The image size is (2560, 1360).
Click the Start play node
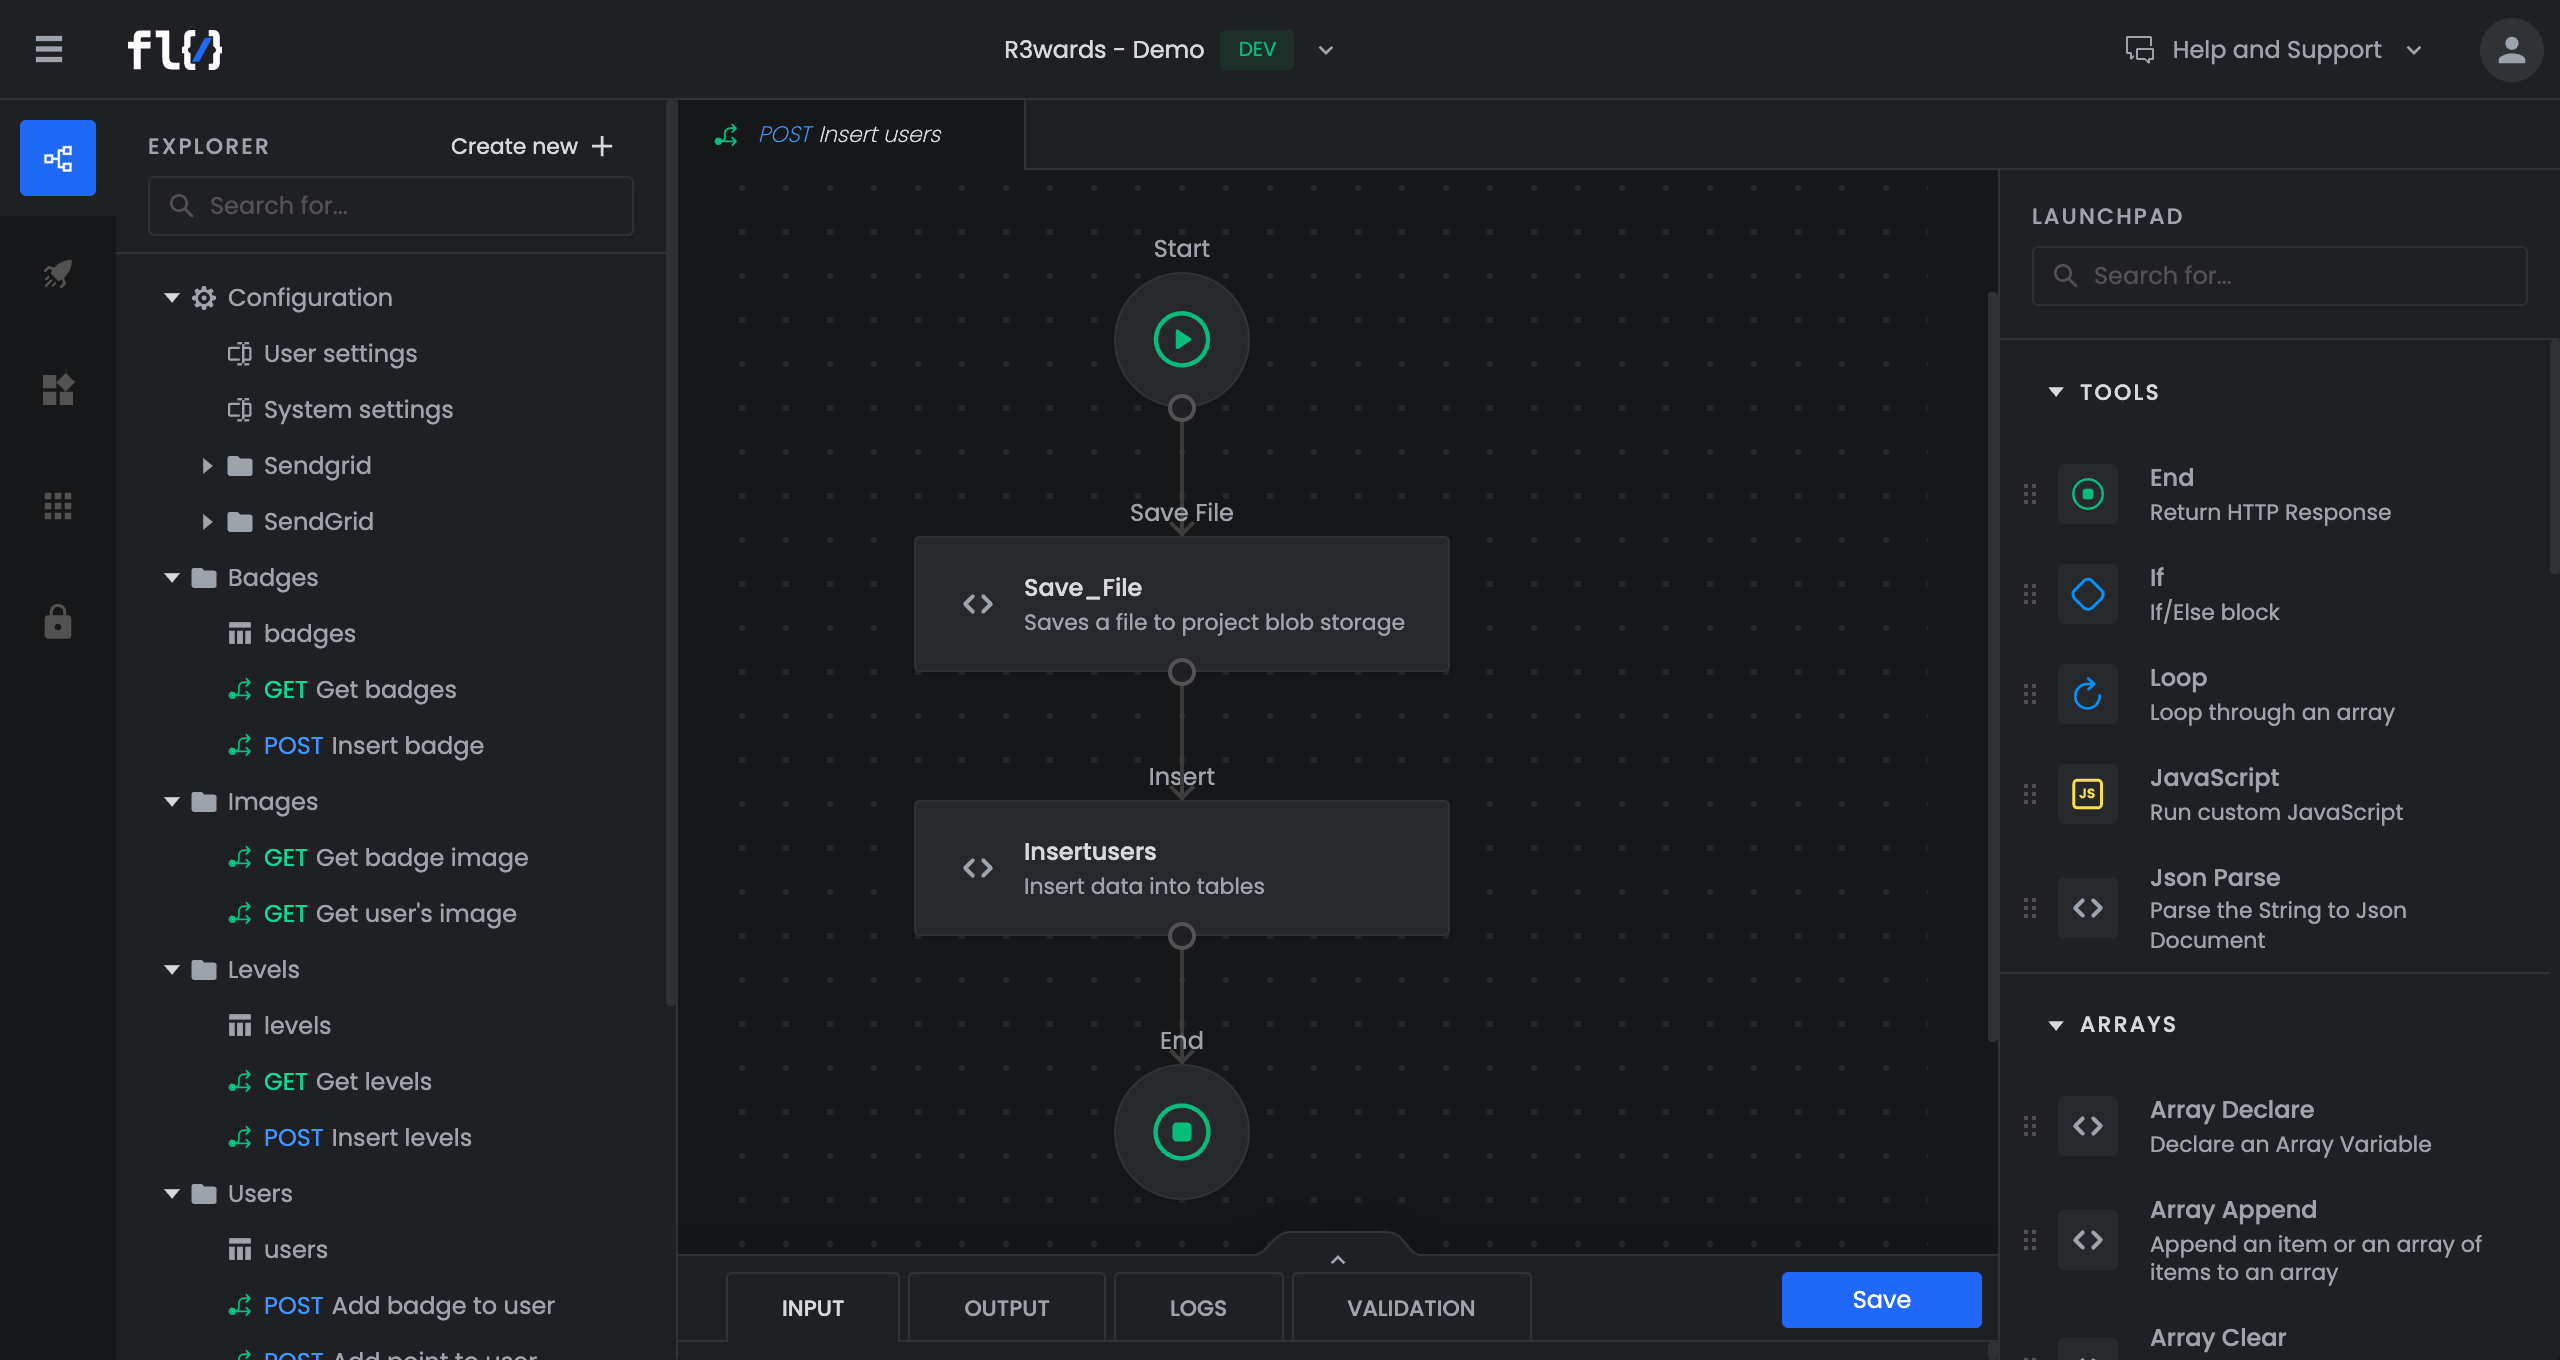1182,340
